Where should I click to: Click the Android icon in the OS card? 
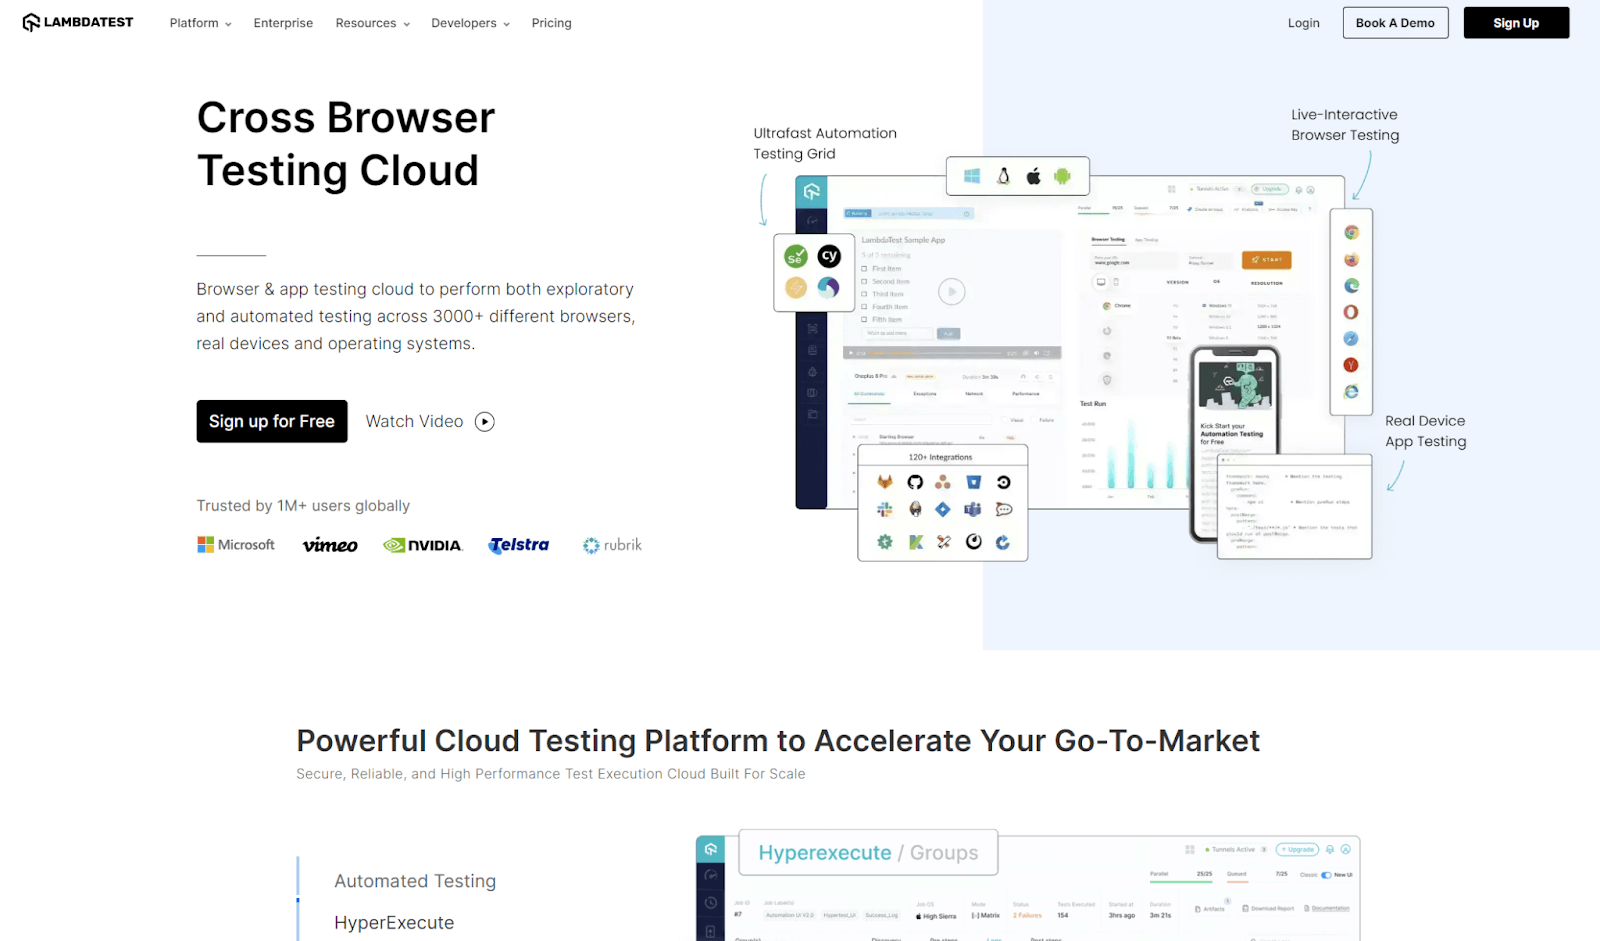click(x=1062, y=176)
